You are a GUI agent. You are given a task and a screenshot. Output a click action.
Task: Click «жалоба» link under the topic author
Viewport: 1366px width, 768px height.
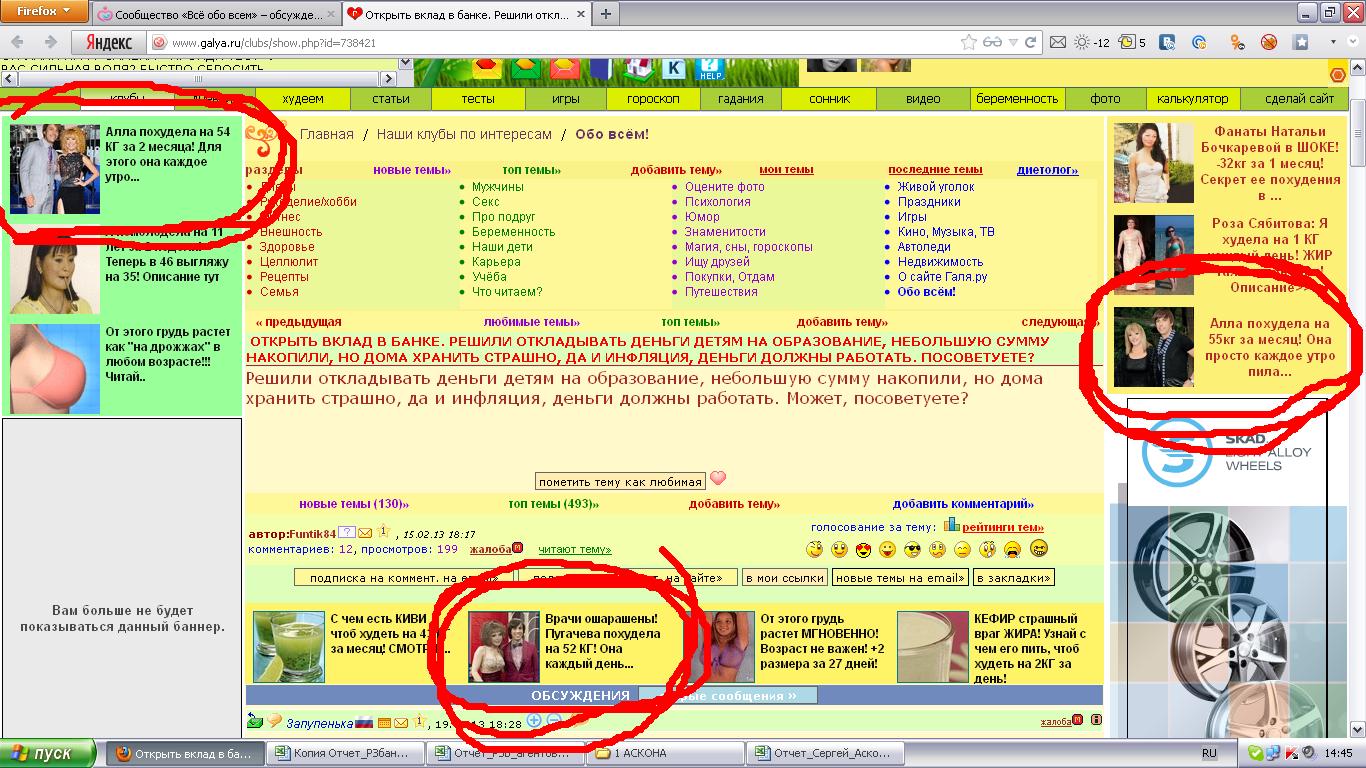coord(490,549)
